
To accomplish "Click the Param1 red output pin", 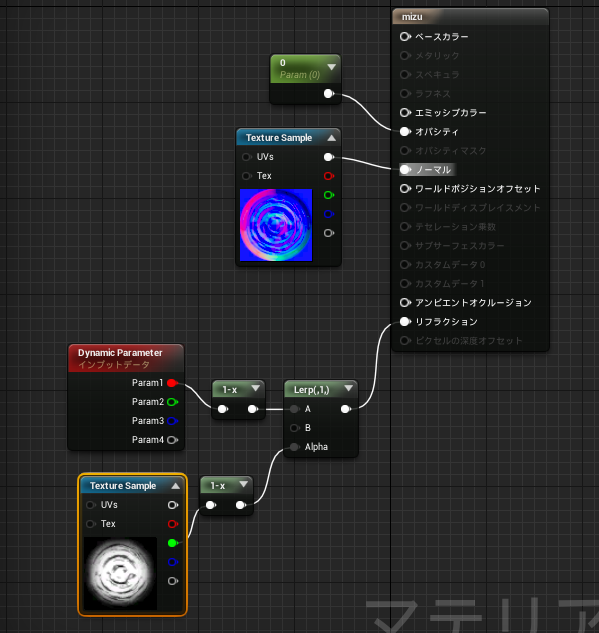I will [172, 383].
